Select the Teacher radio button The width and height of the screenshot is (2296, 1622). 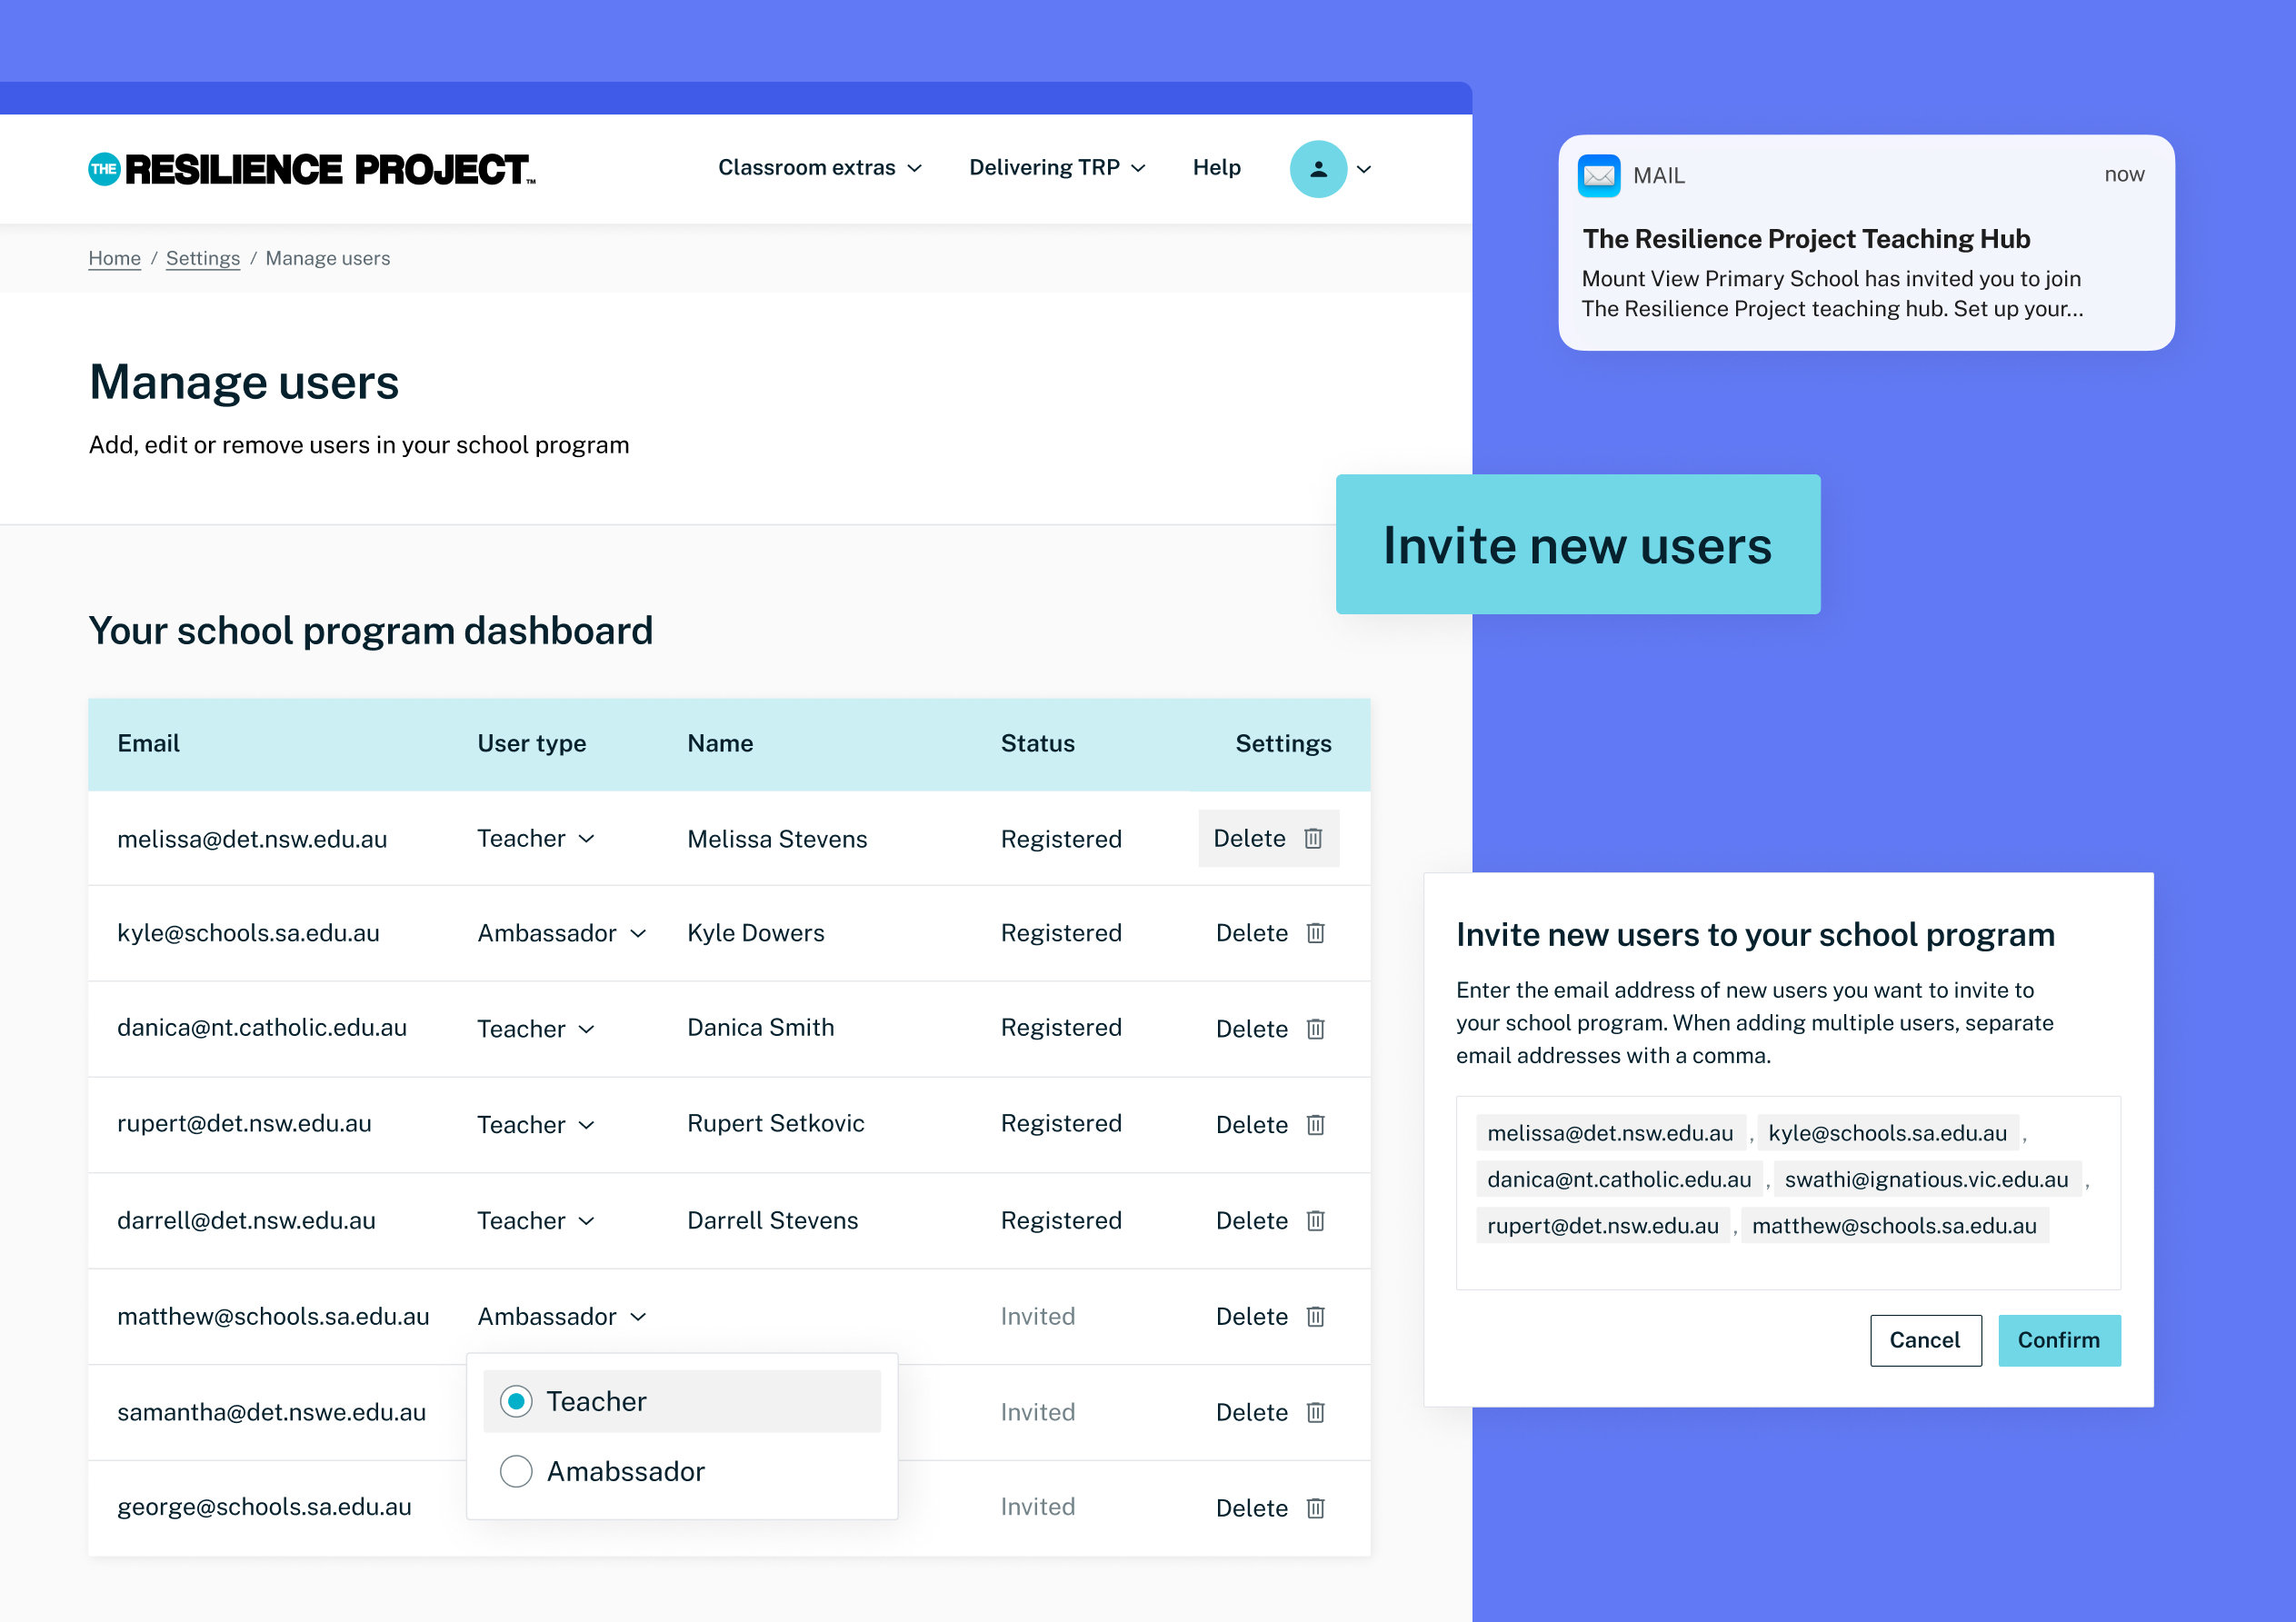516,1401
